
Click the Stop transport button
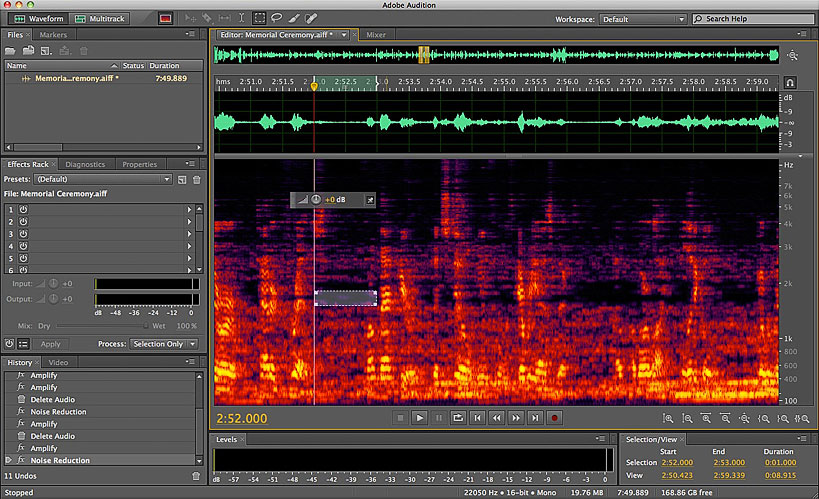pyautogui.click(x=400, y=417)
